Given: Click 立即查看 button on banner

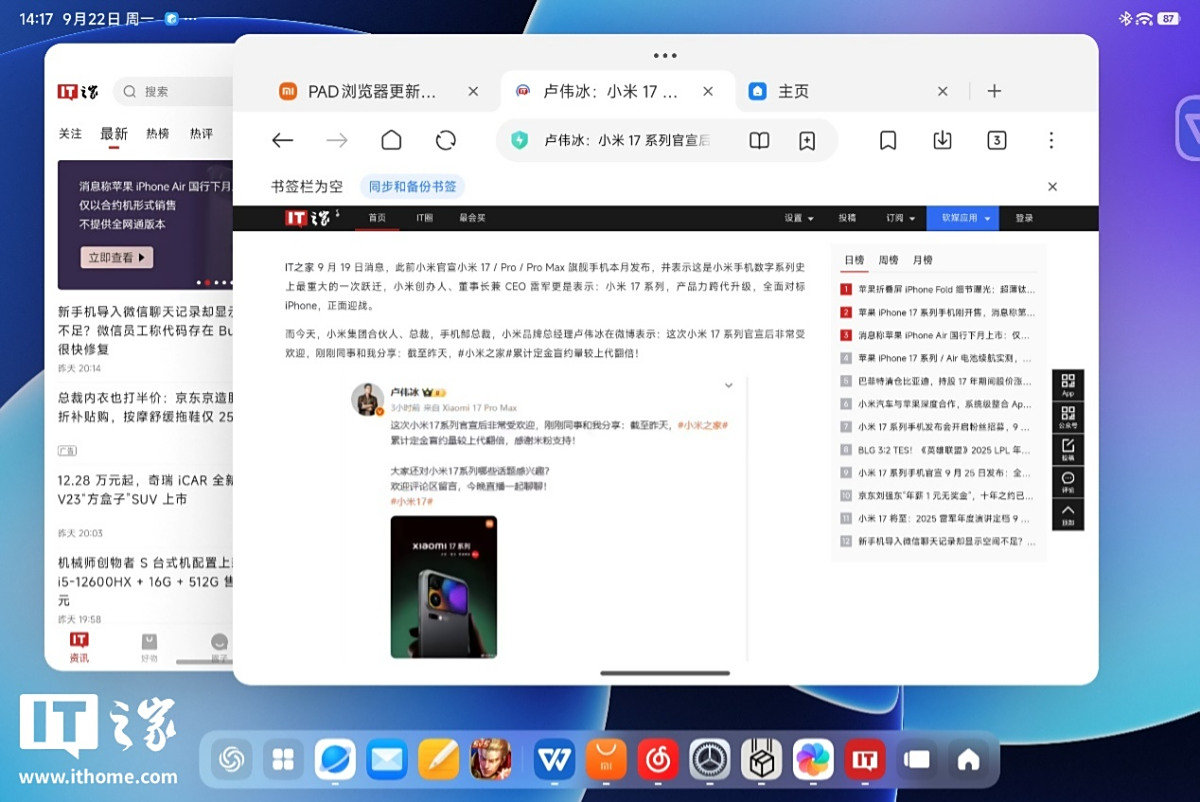Looking at the screenshot, I should [x=116, y=257].
